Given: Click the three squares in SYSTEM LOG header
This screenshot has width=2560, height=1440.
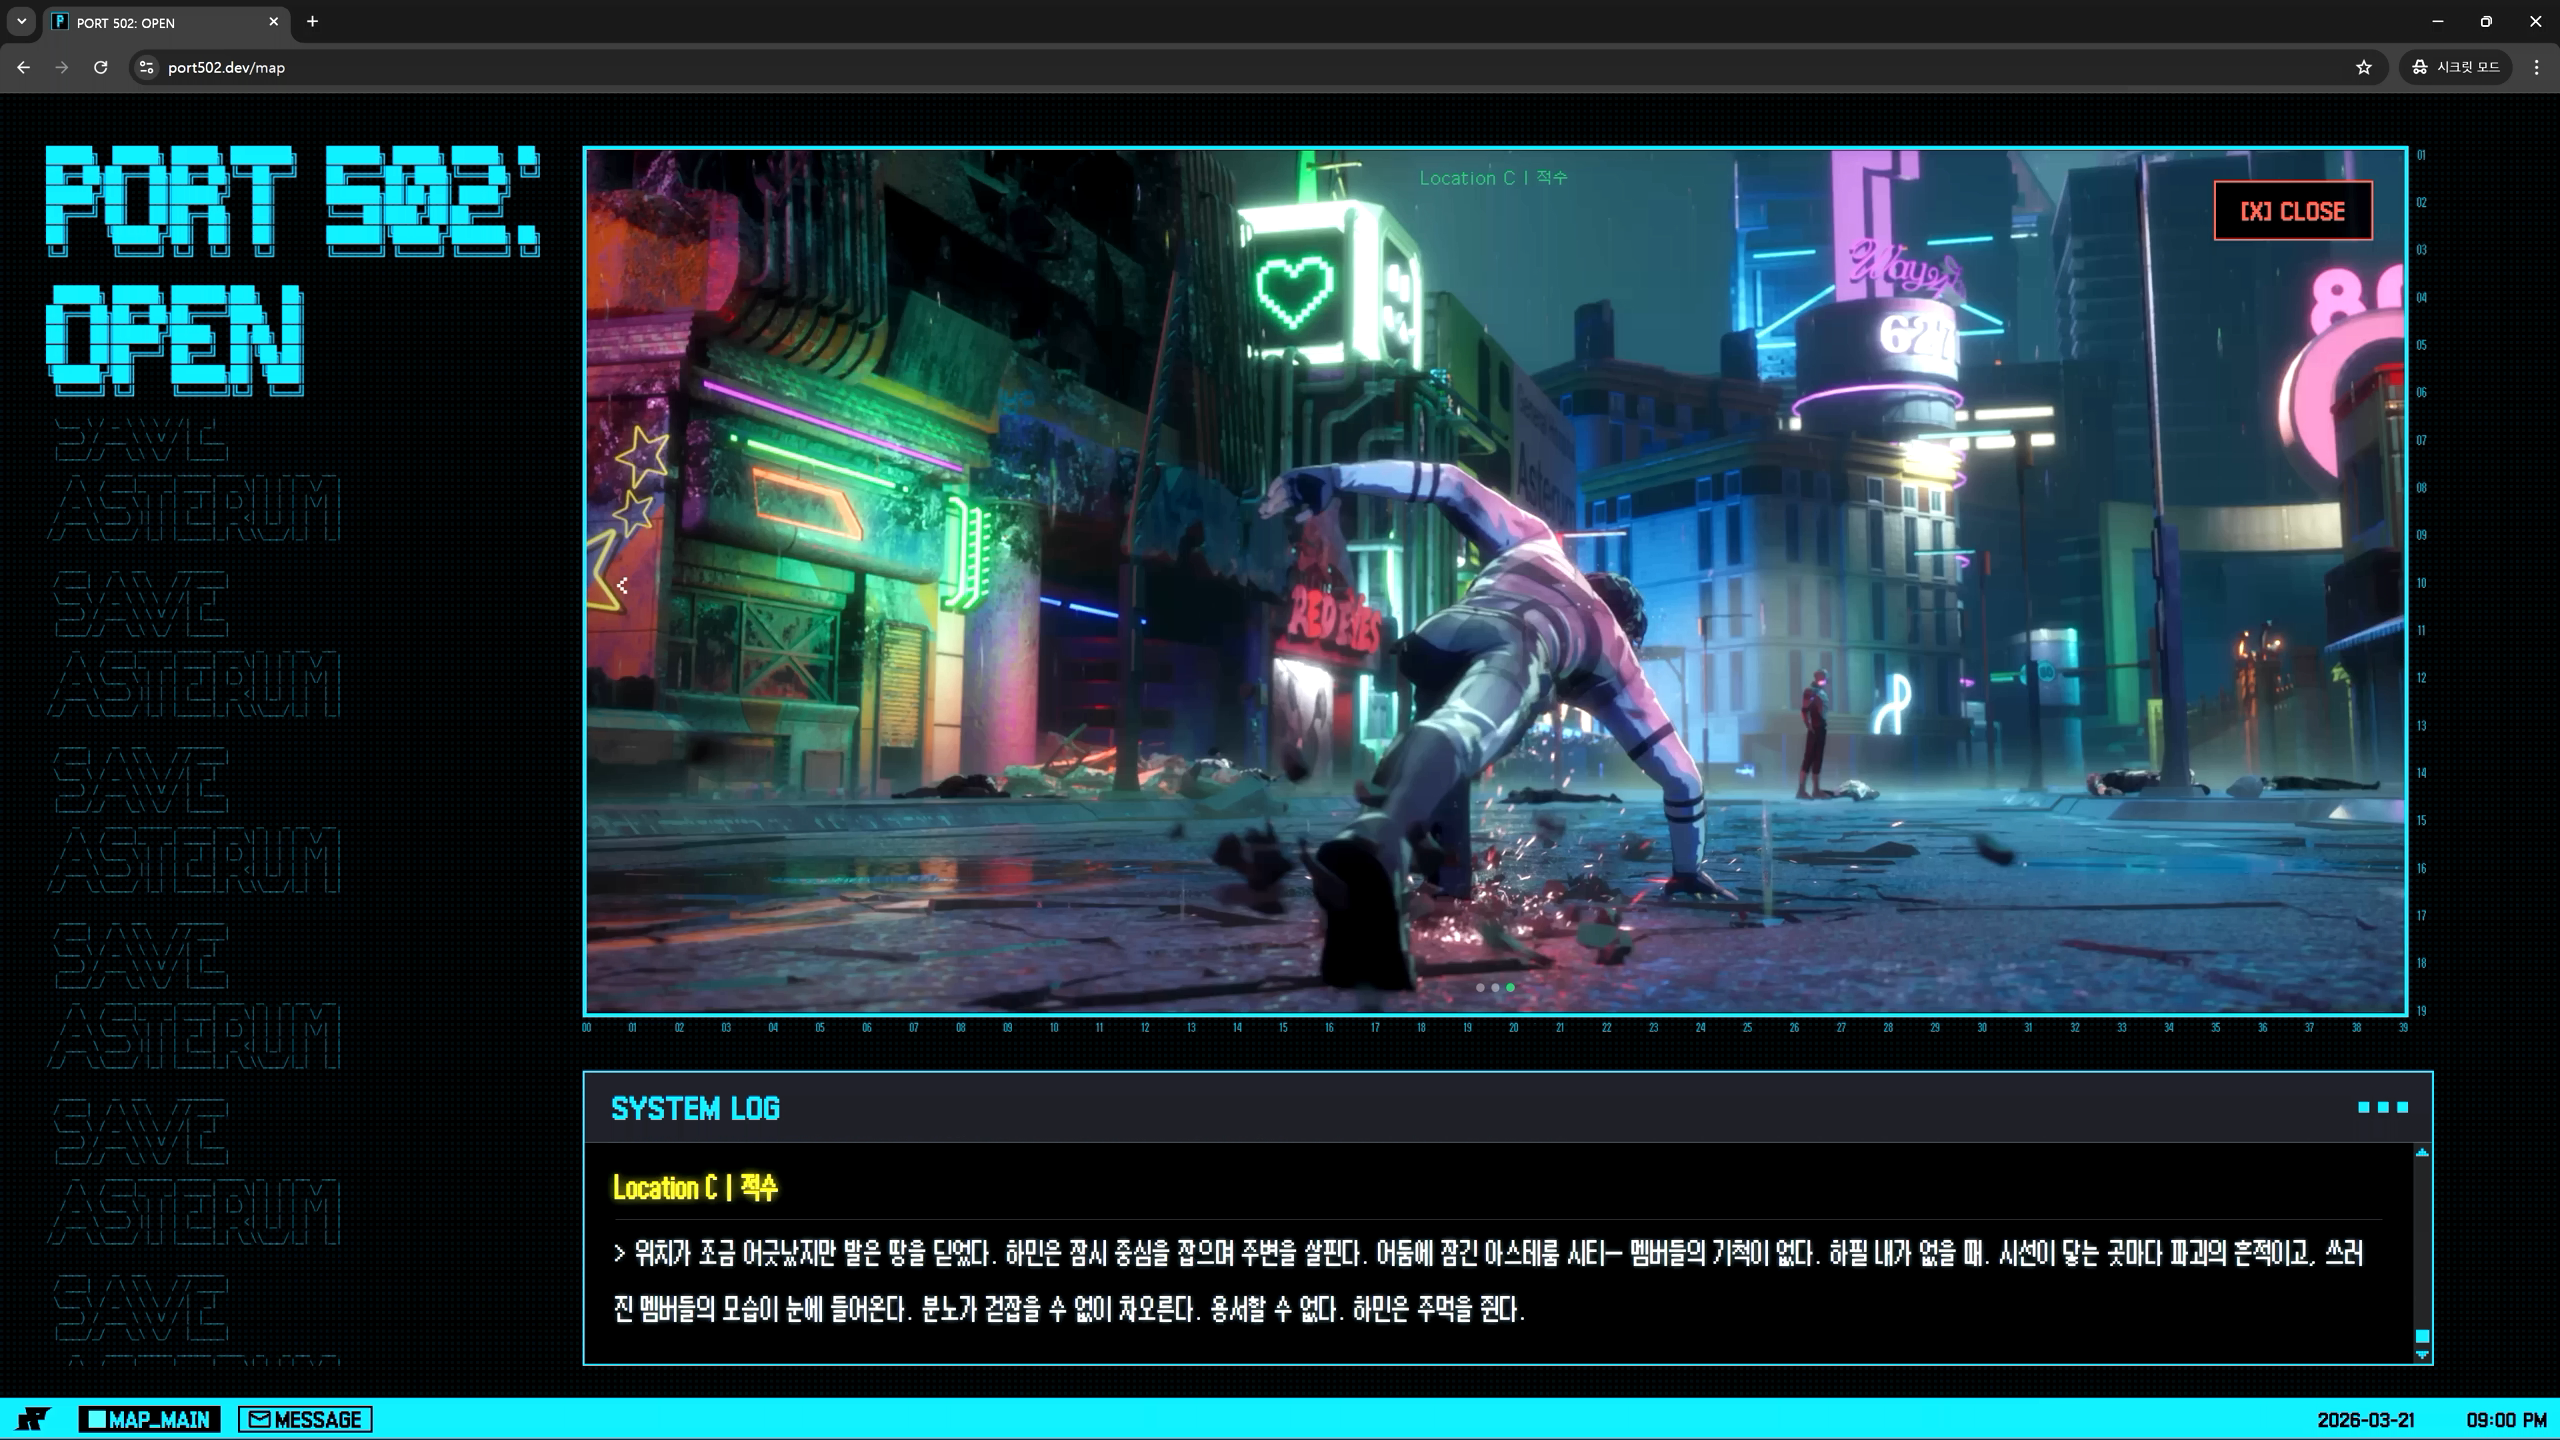Looking at the screenshot, I should pos(2383,1107).
